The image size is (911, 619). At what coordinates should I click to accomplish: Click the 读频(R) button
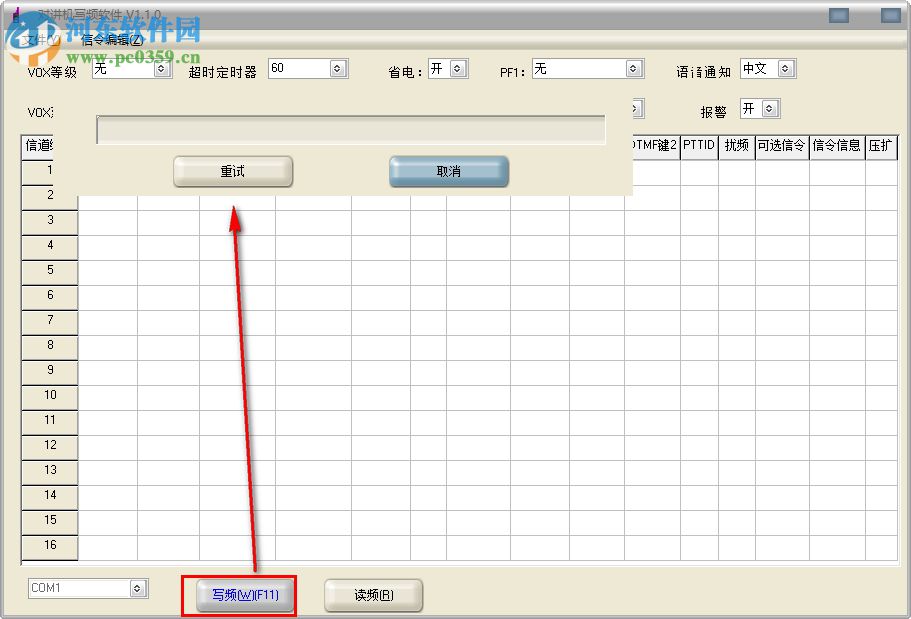pyautogui.click(x=374, y=595)
